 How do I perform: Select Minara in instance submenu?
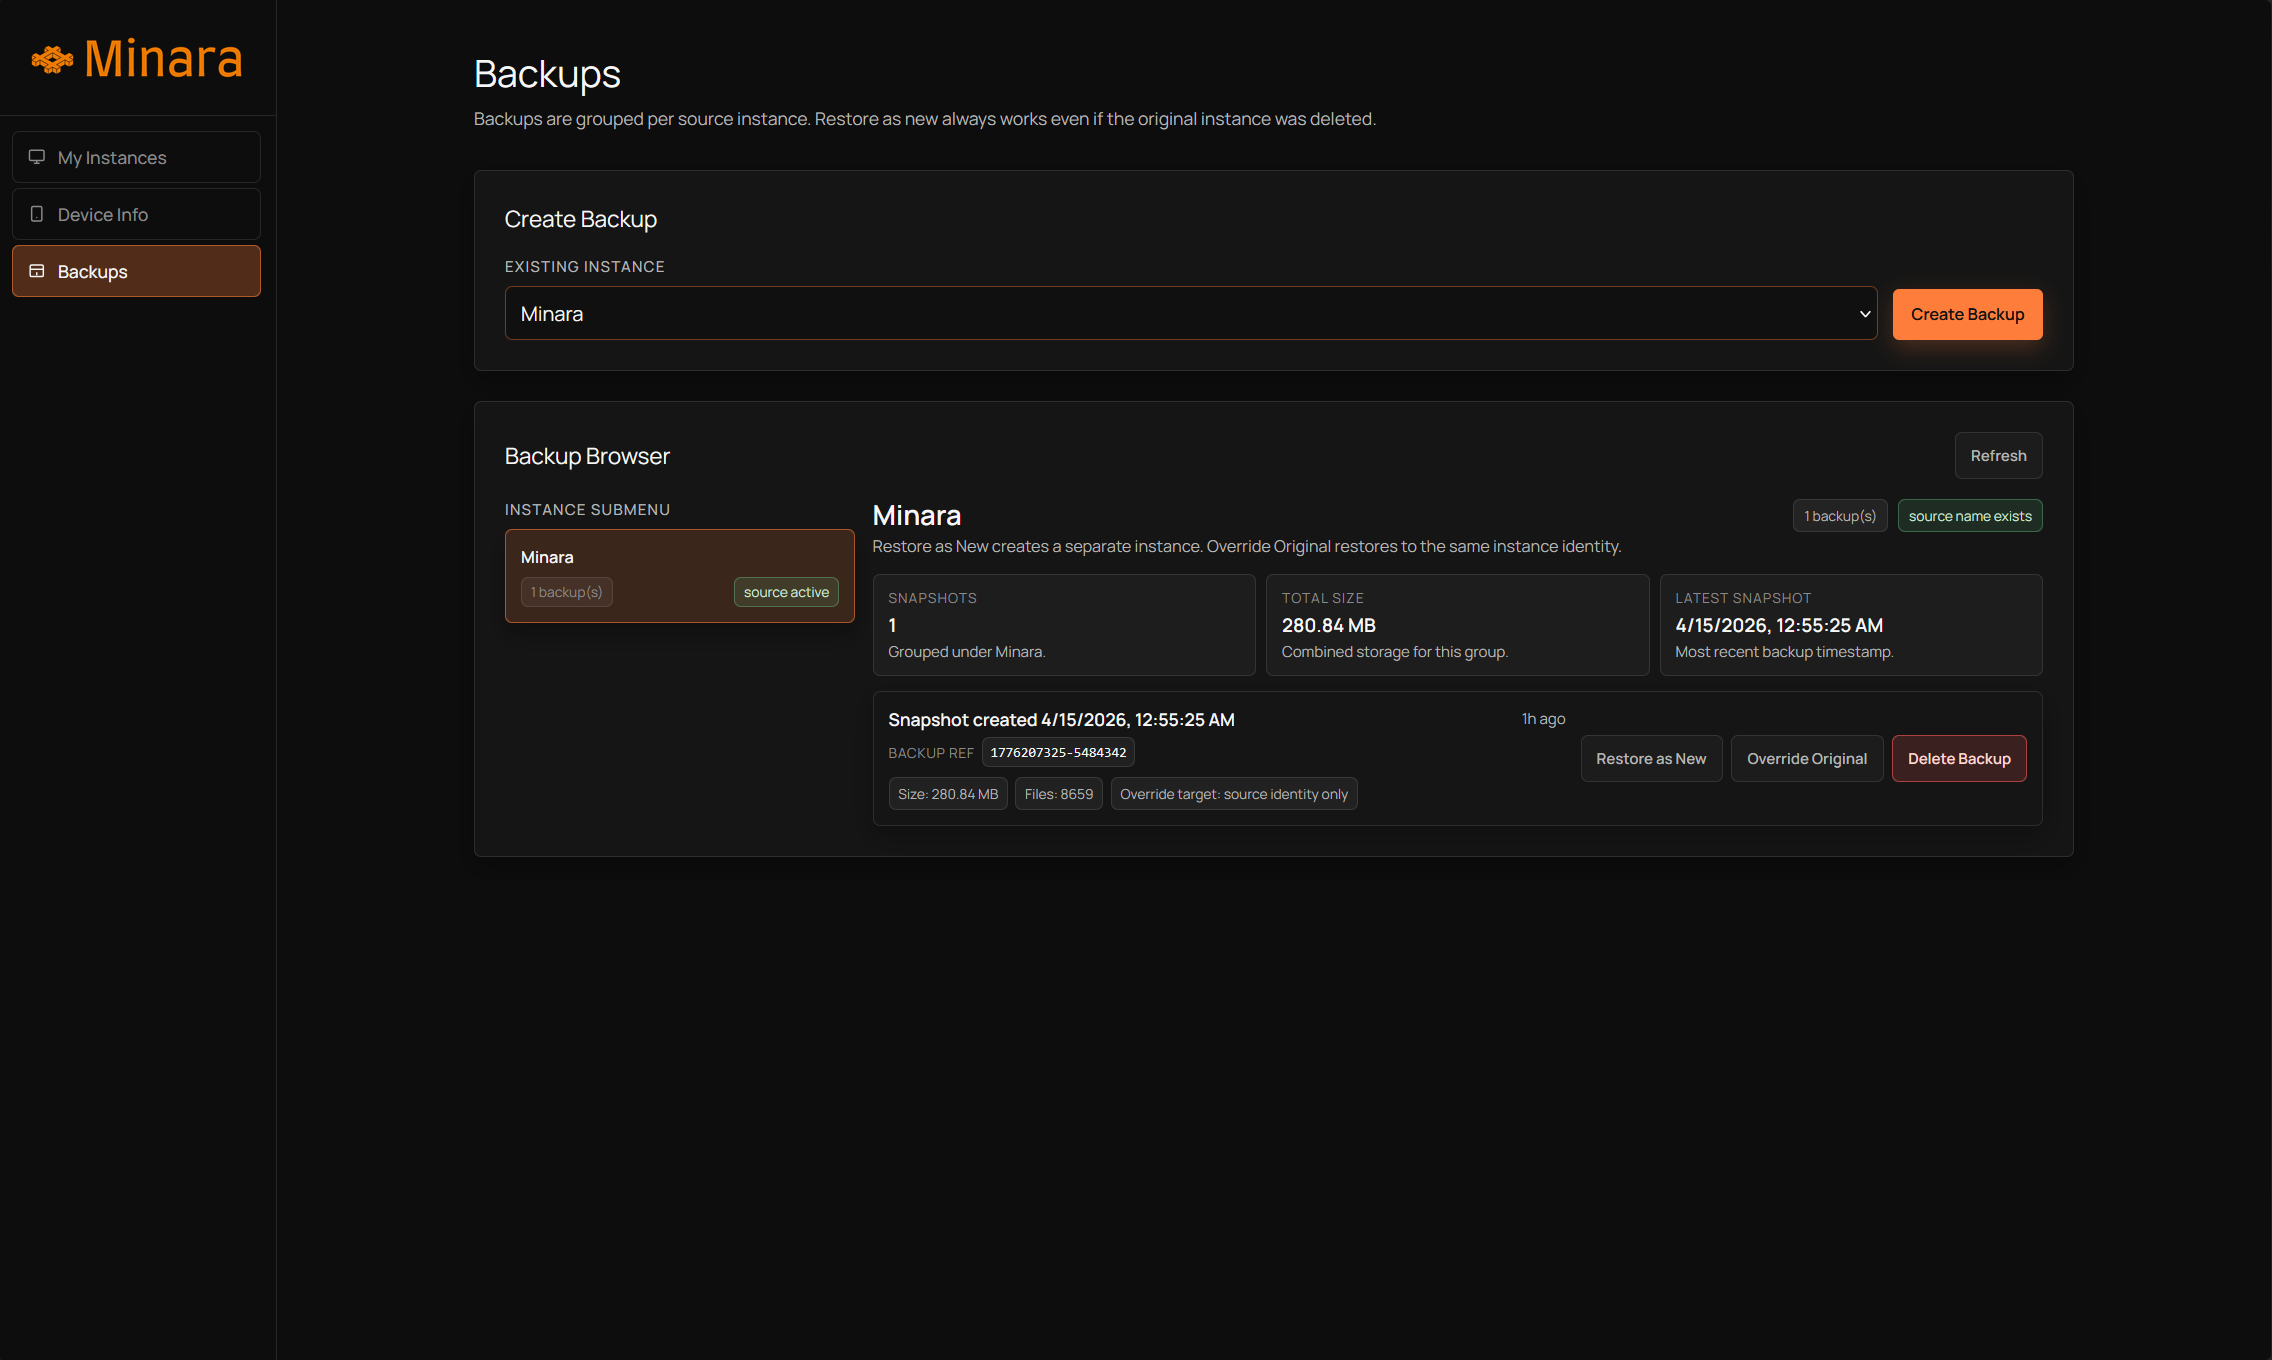(x=679, y=576)
